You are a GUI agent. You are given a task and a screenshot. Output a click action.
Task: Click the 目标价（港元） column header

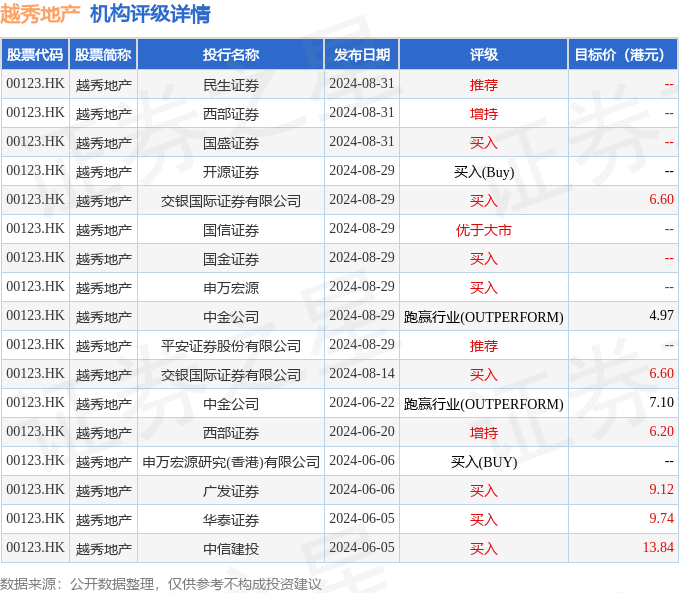tap(623, 55)
